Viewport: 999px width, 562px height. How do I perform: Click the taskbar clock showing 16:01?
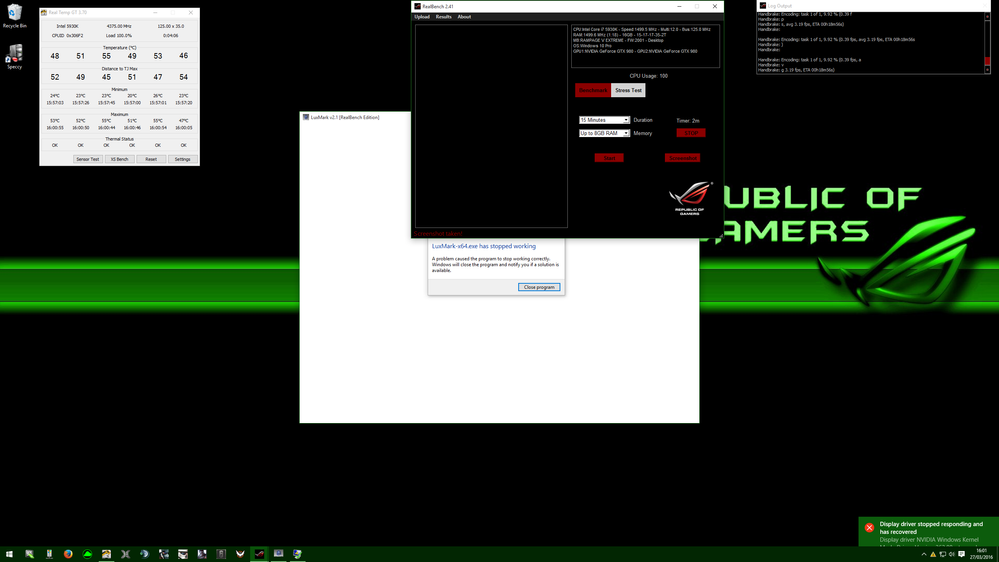point(981,554)
